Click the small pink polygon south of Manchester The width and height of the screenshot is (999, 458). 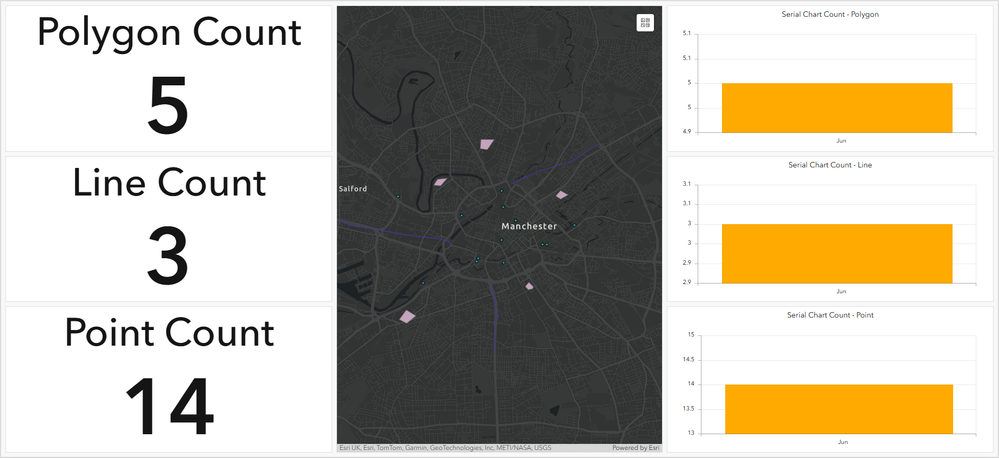click(529, 287)
